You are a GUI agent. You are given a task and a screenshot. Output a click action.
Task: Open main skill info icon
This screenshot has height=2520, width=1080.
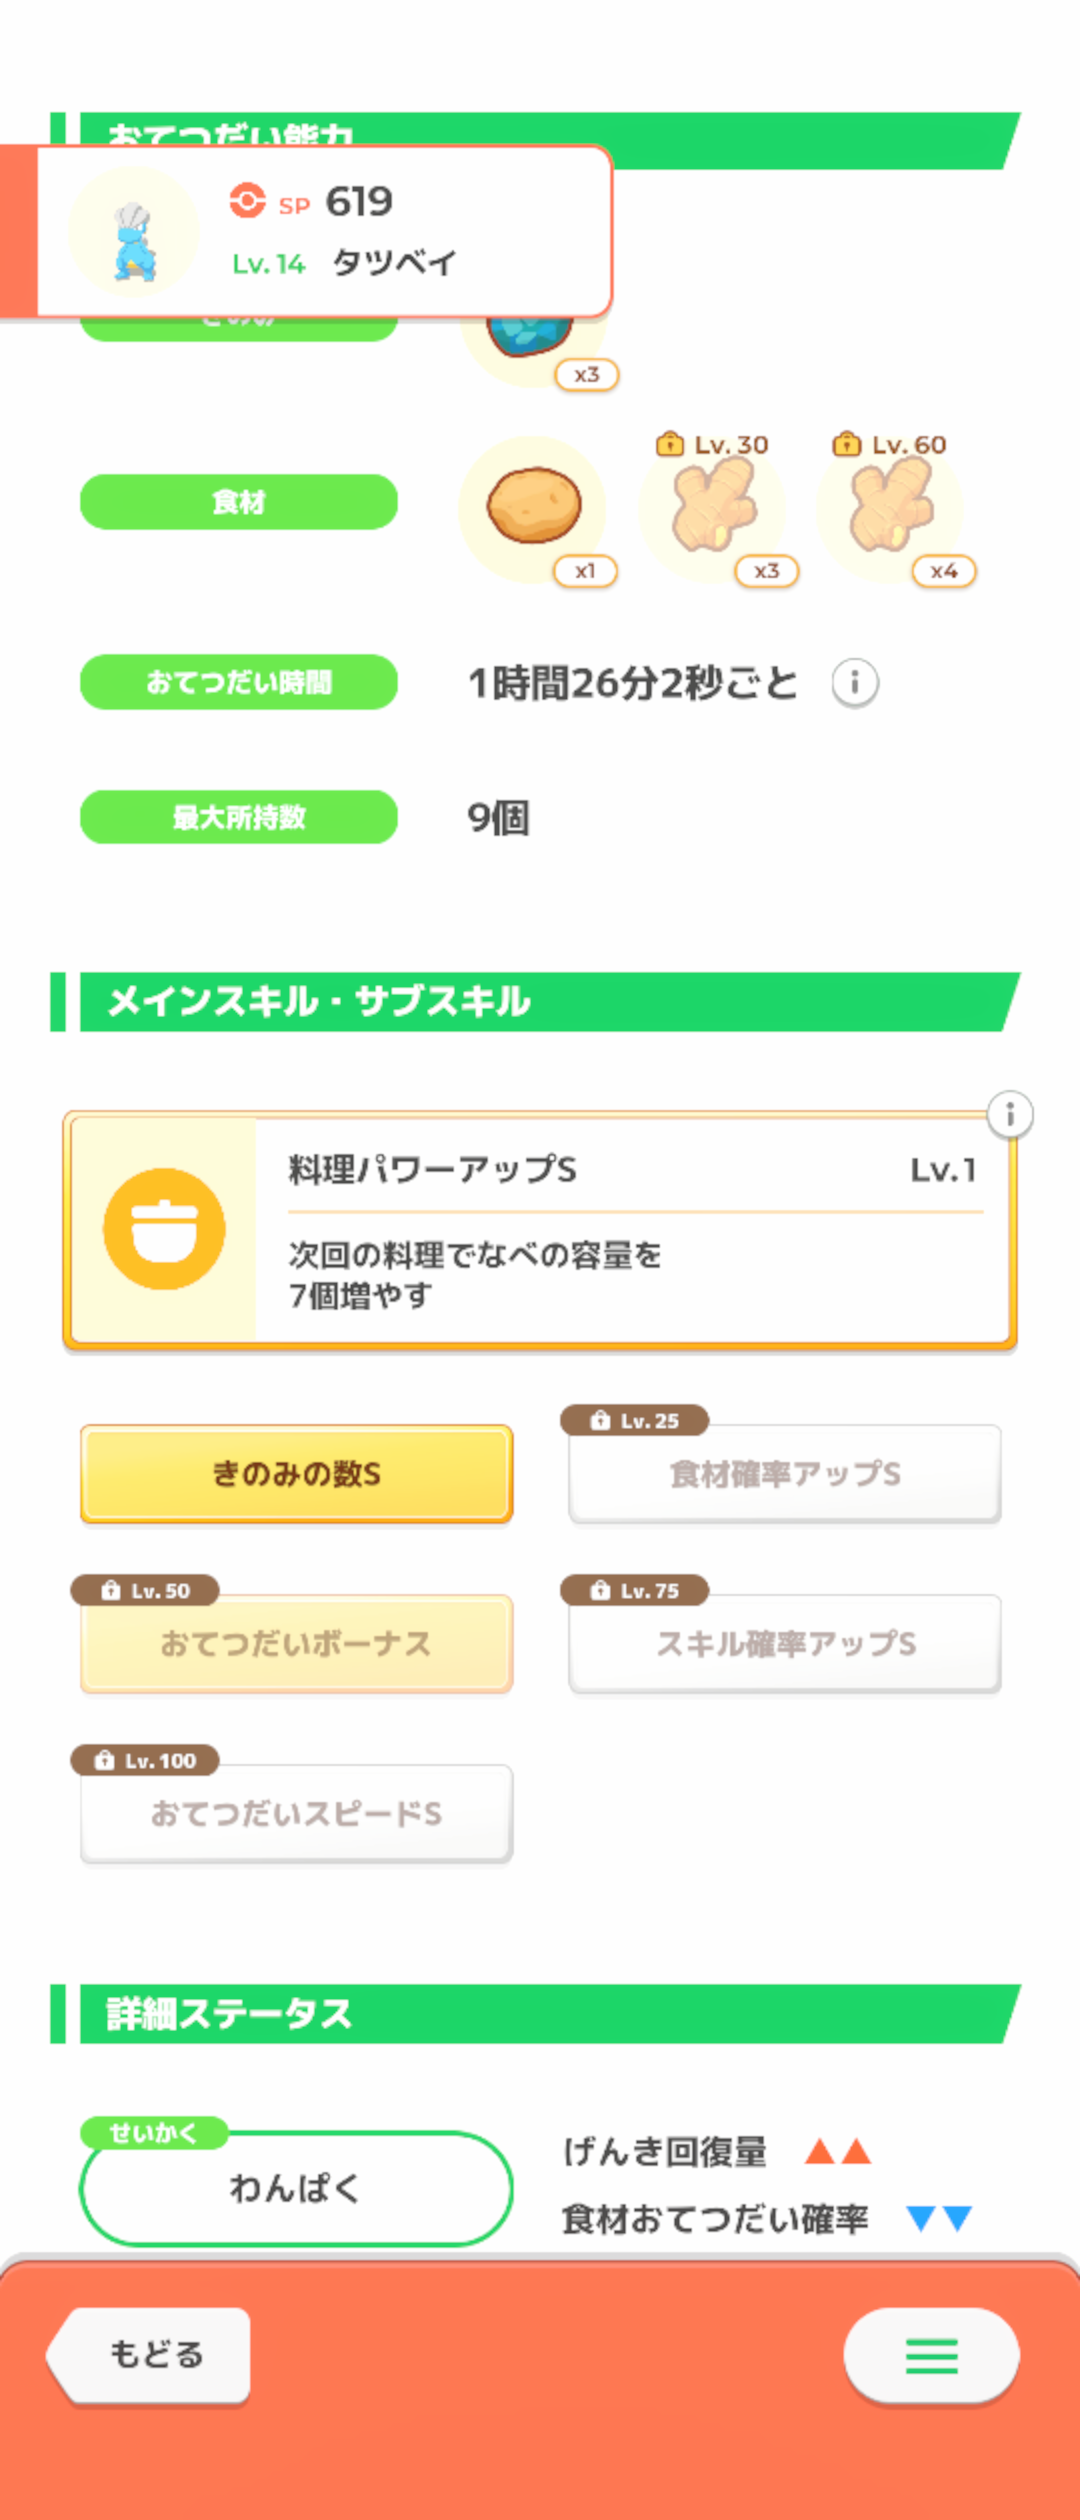(x=1010, y=1114)
